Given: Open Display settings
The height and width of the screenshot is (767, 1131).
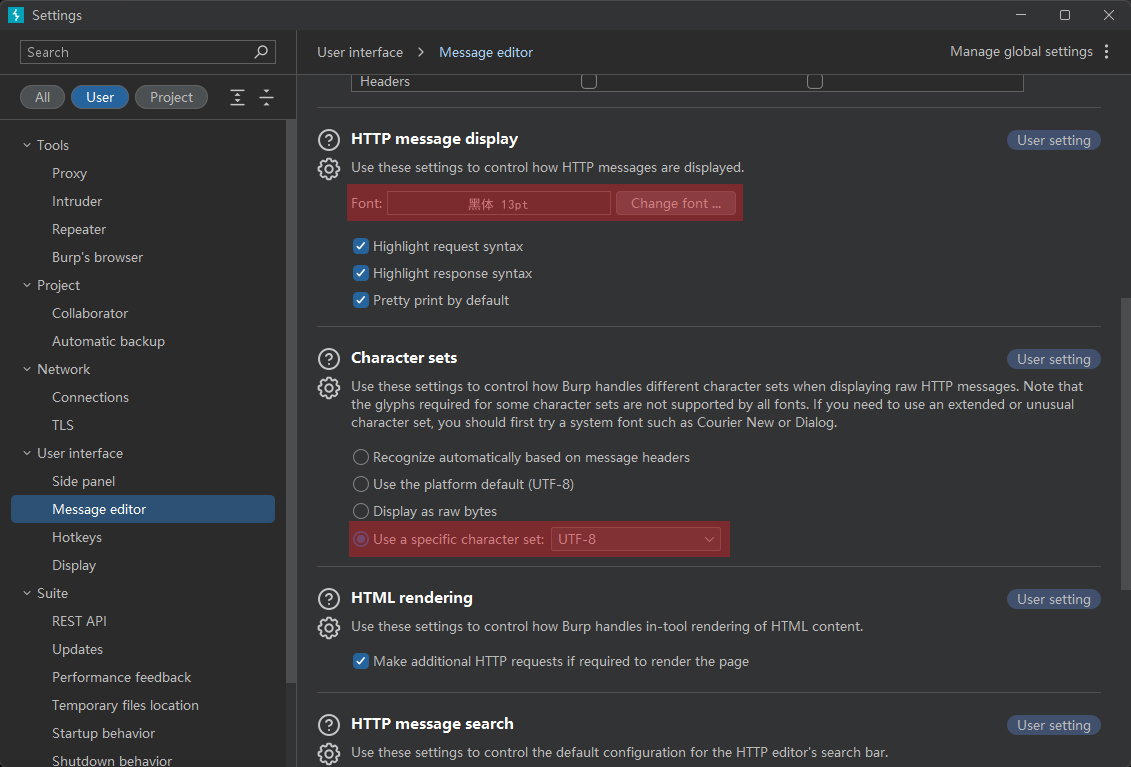Looking at the screenshot, I should pyautogui.click(x=74, y=565).
